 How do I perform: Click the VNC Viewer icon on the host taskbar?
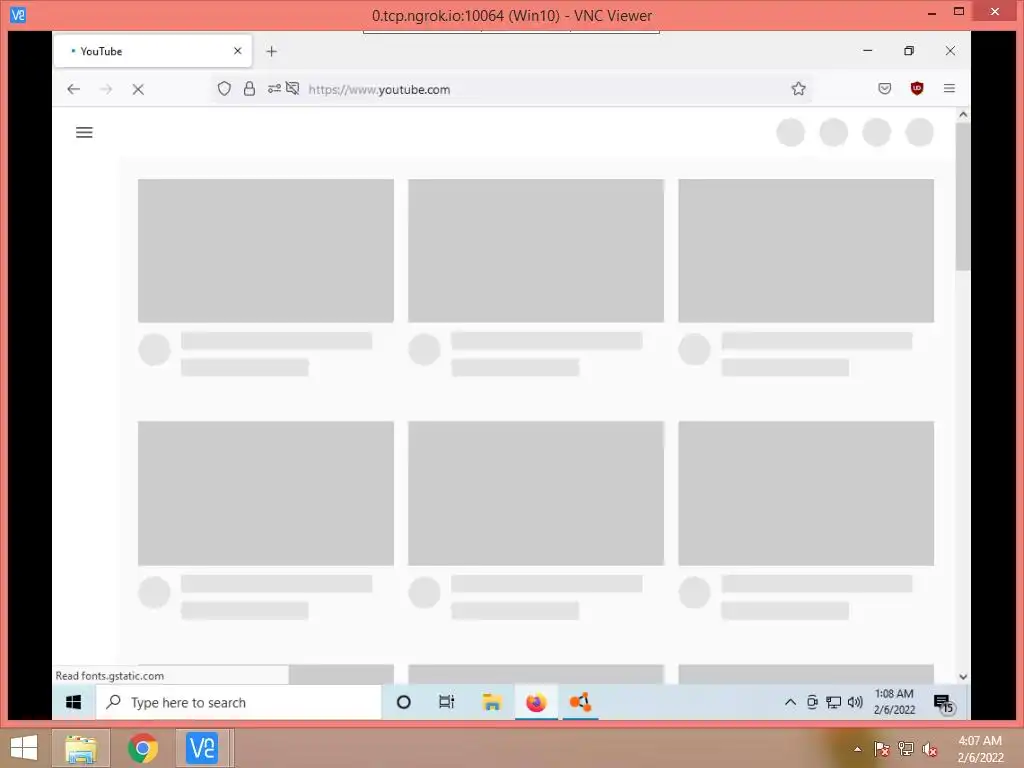pyautogui.click(x=202, y=748)
